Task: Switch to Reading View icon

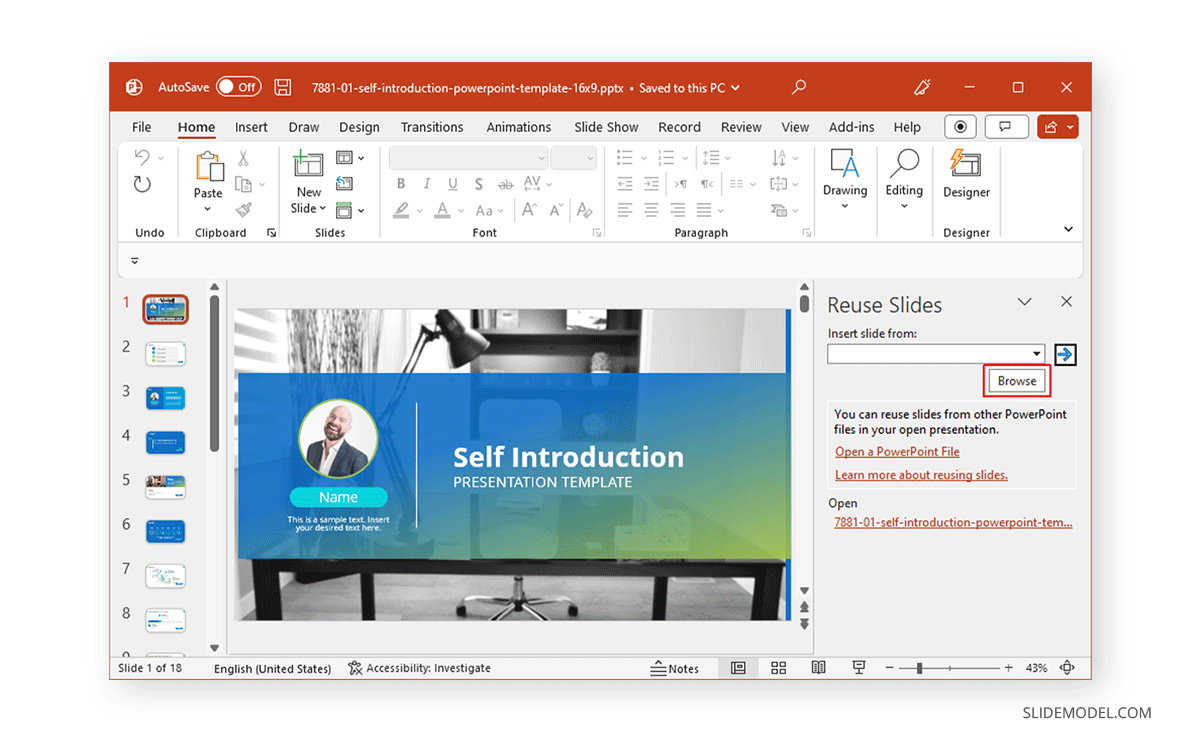Action: pos(818,668)
